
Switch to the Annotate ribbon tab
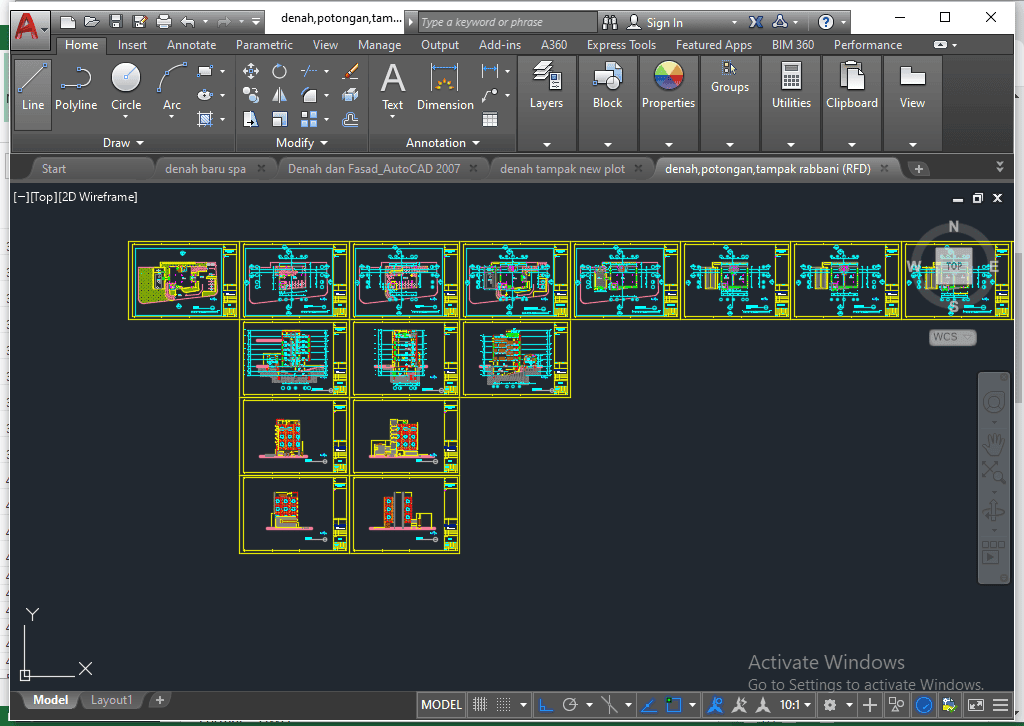coord(191,45)
